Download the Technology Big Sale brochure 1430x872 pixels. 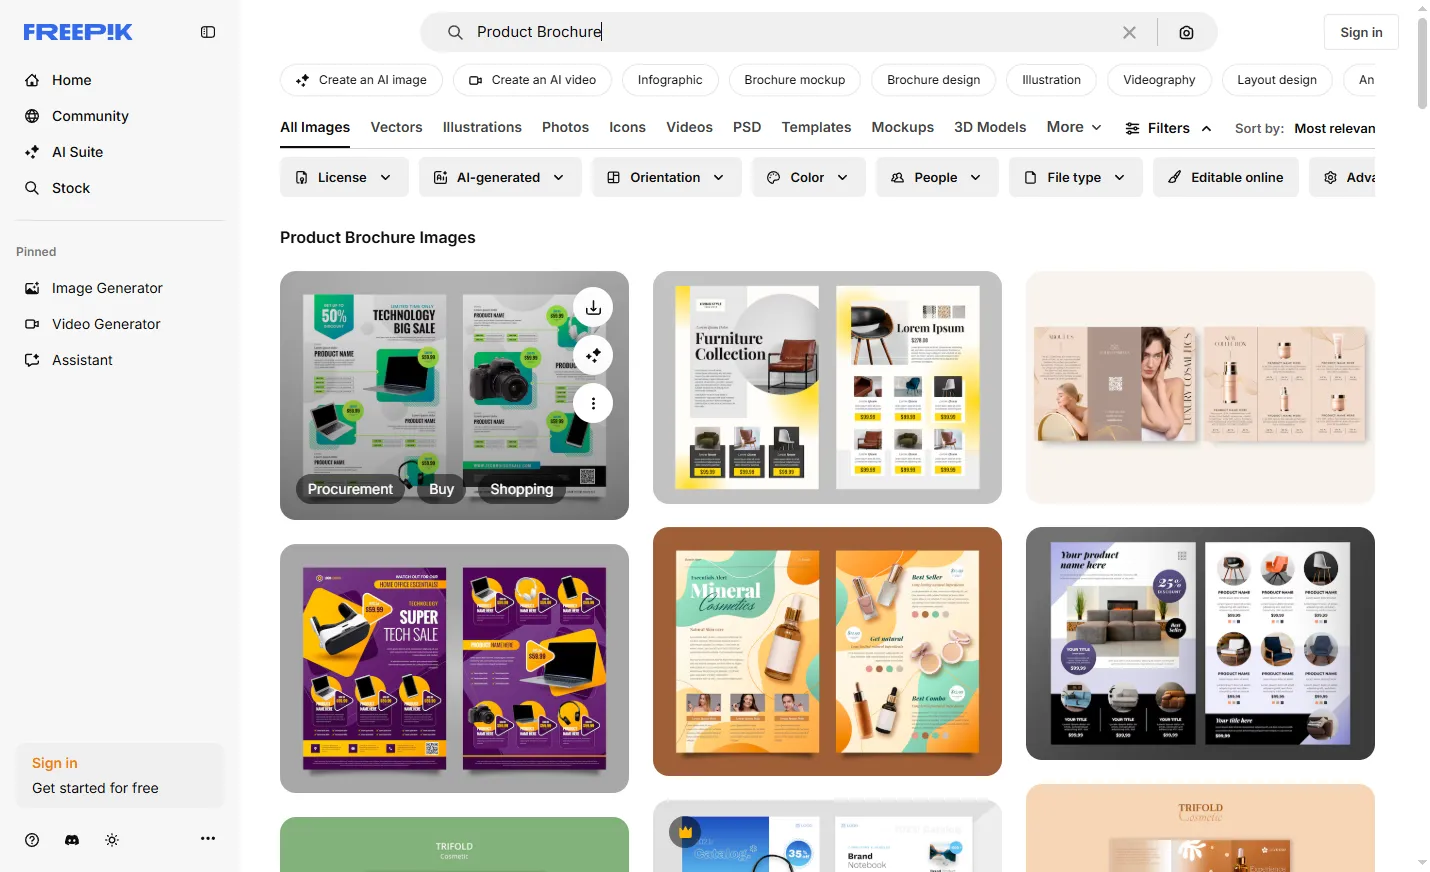(x=593, y=307)
